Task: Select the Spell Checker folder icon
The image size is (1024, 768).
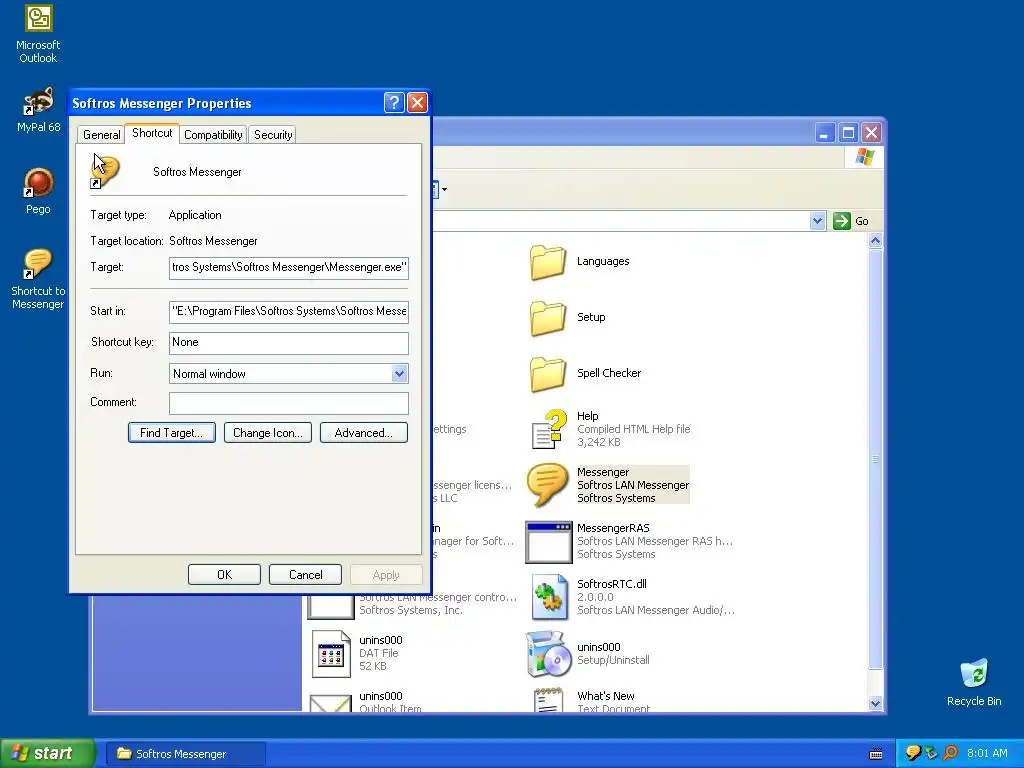Action: (547, 374)
